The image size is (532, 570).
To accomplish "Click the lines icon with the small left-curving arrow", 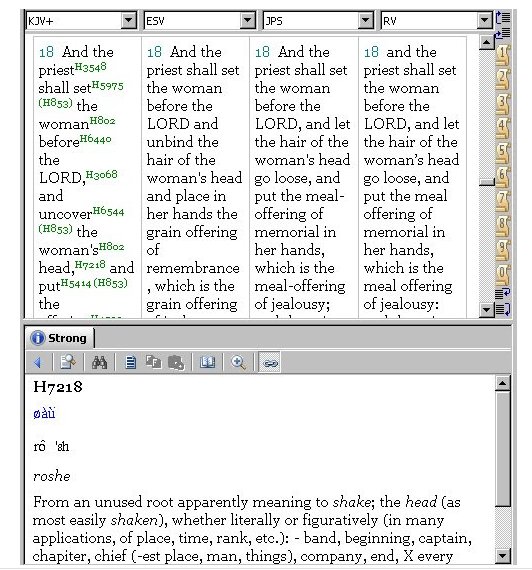I will [x=503, y=293].
